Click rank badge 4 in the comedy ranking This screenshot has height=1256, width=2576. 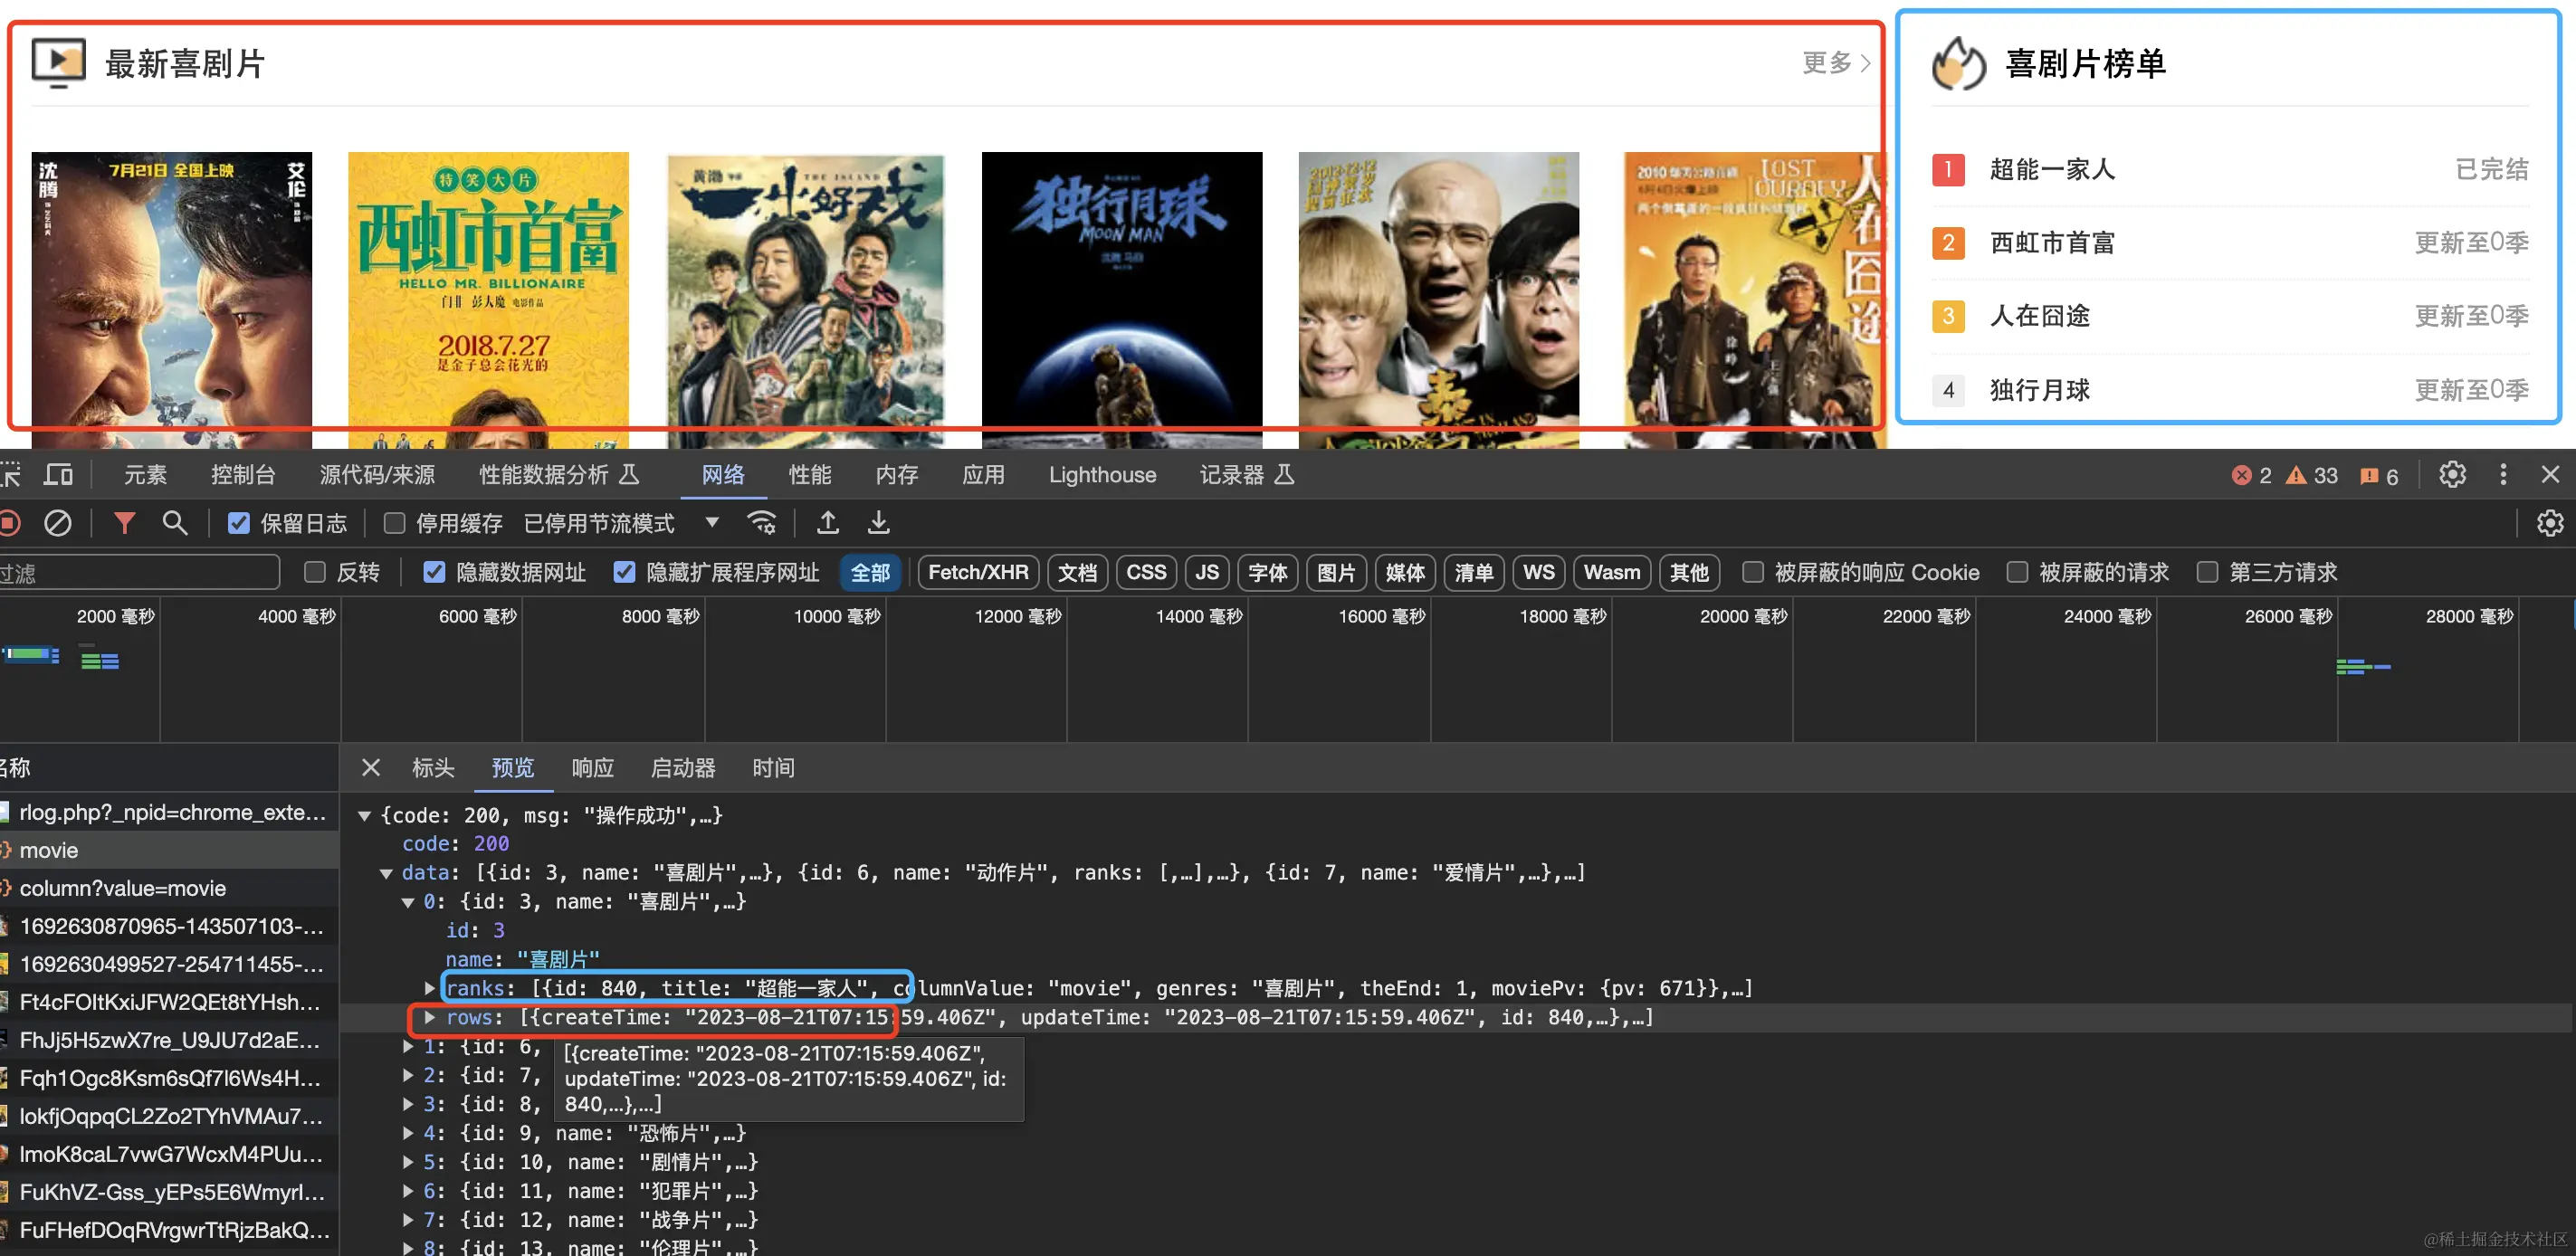1948,390
